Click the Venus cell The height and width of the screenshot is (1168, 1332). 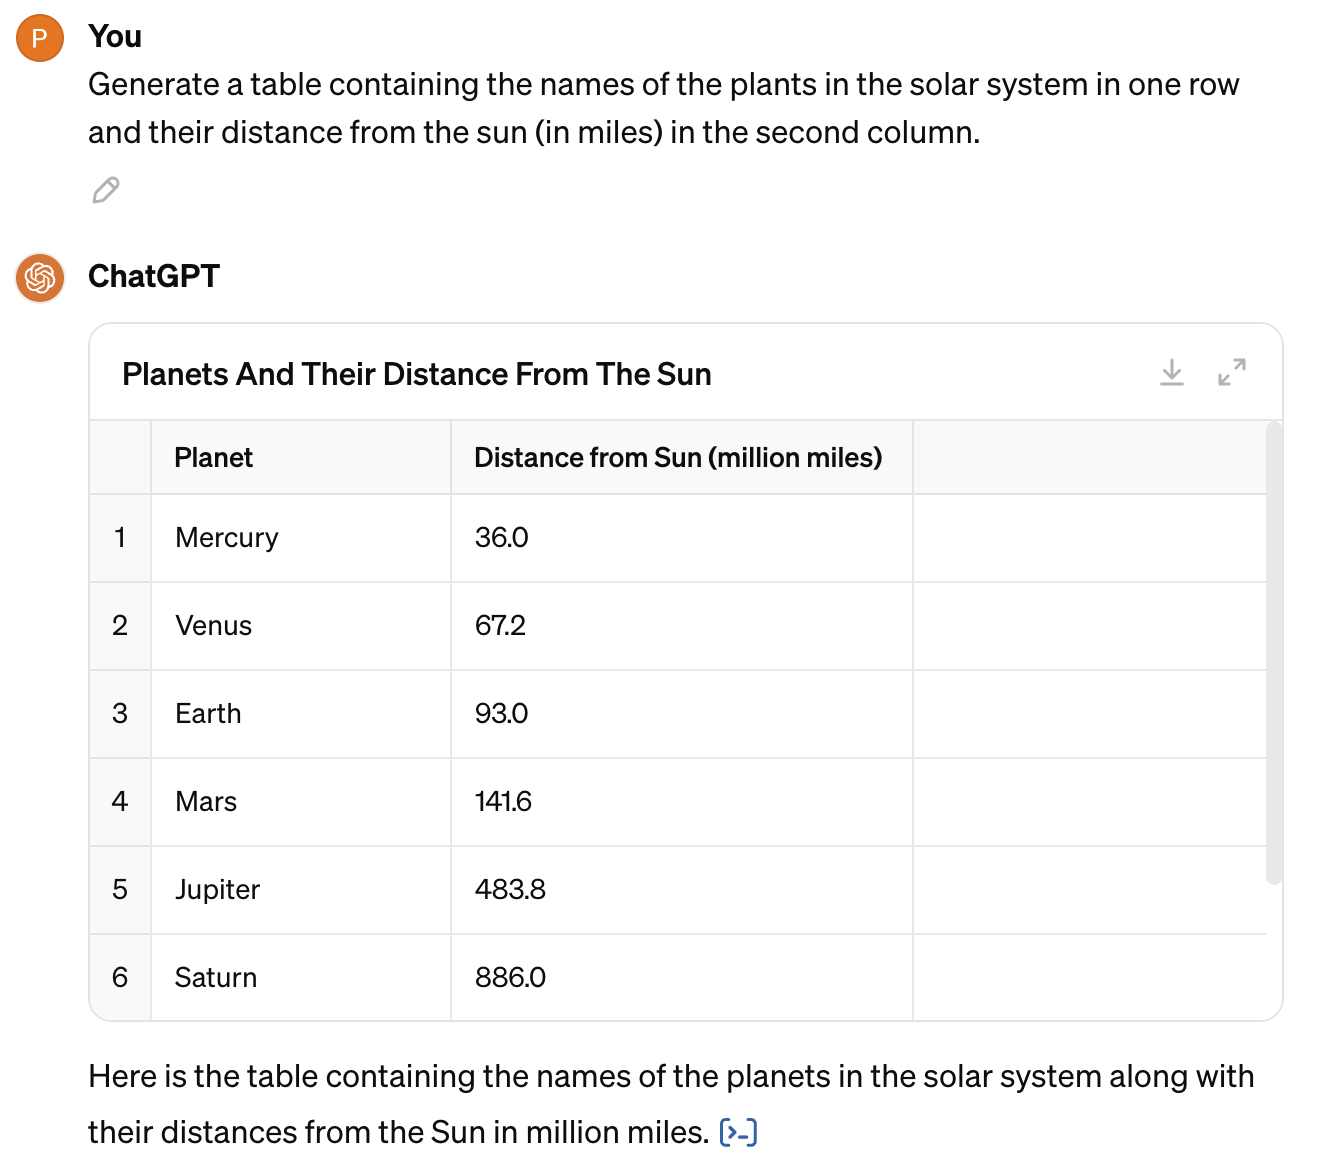pos(301,626)
